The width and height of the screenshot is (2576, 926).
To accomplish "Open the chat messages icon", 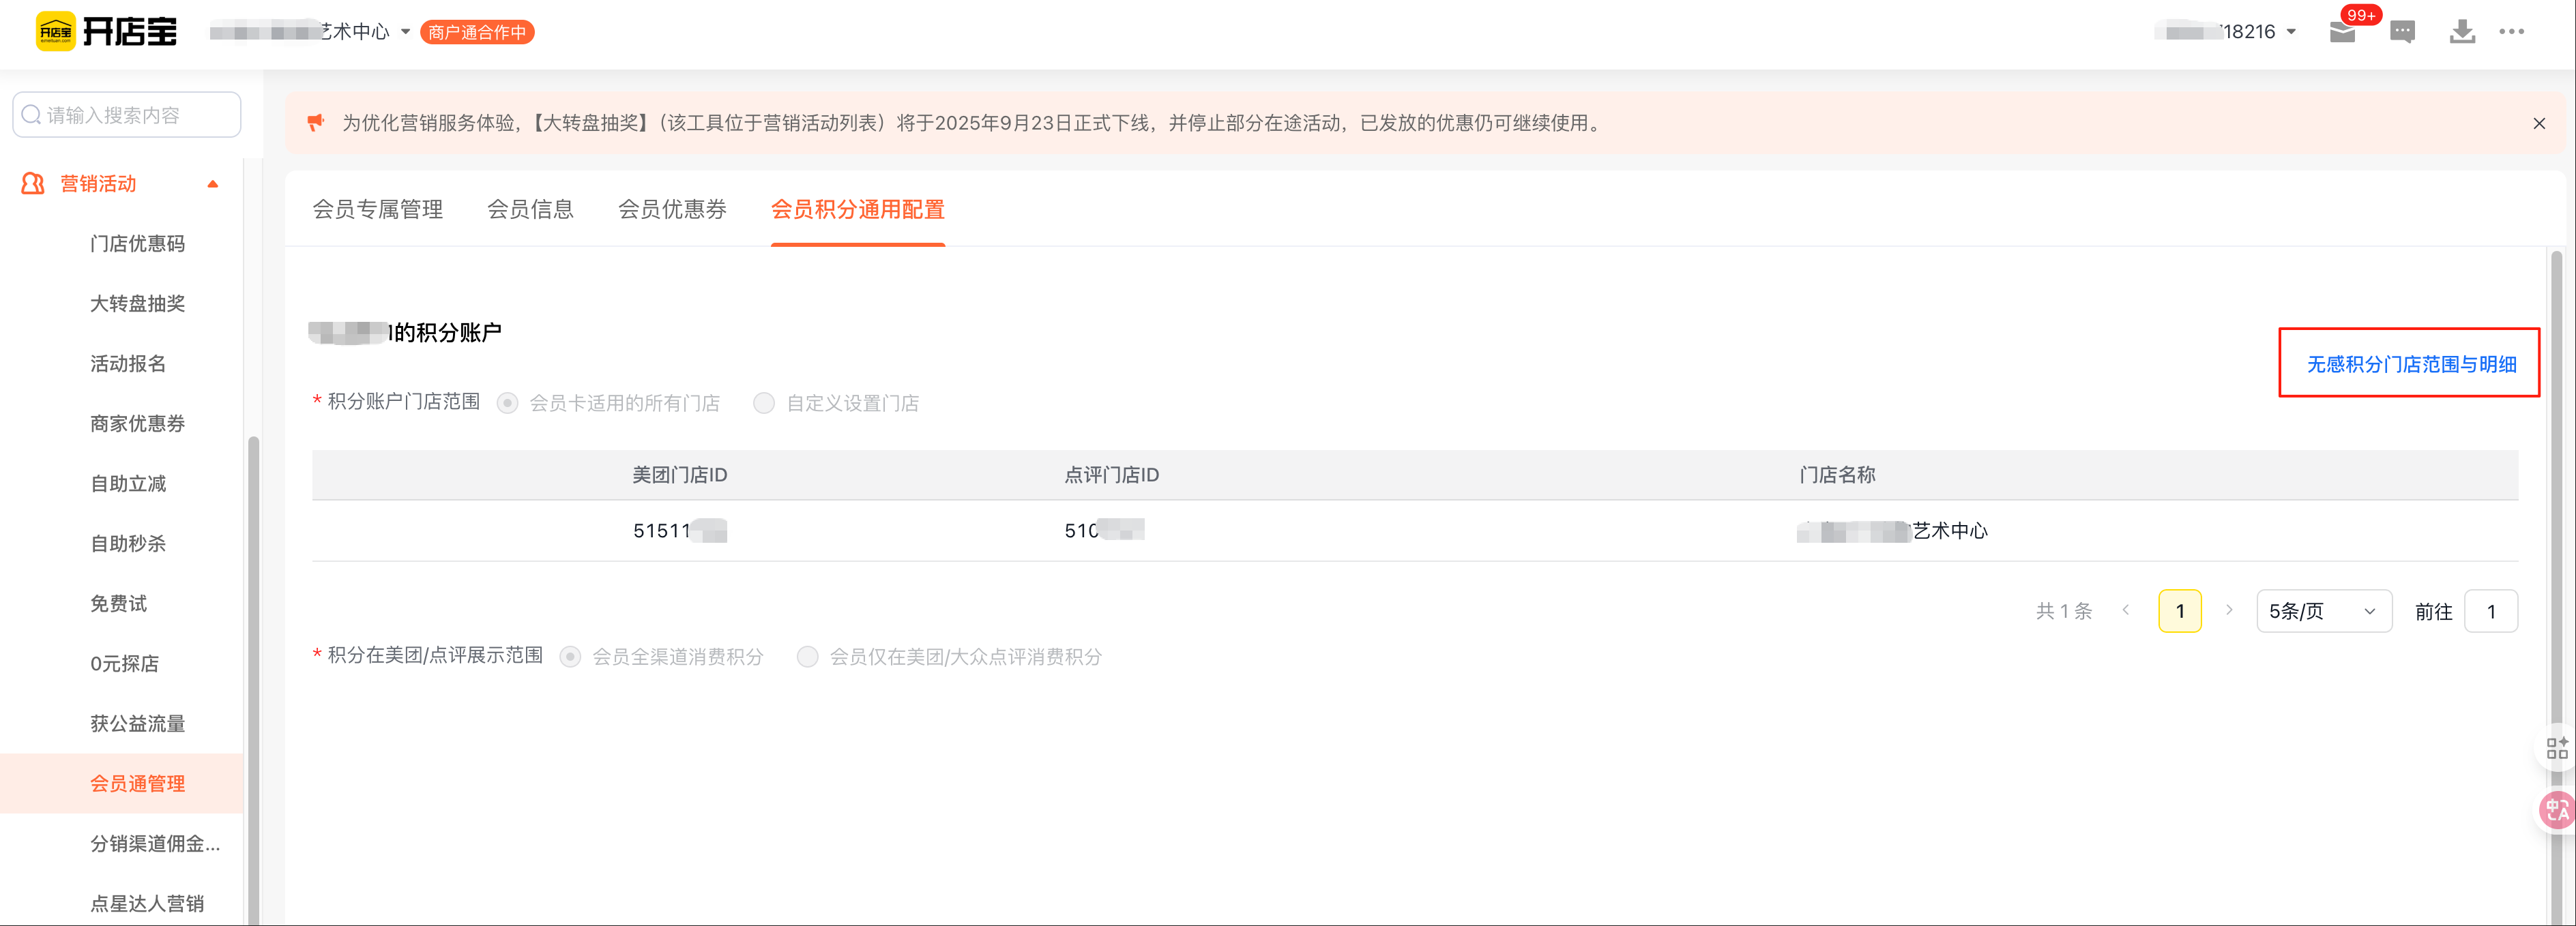I will click(x=2402, y=32).
